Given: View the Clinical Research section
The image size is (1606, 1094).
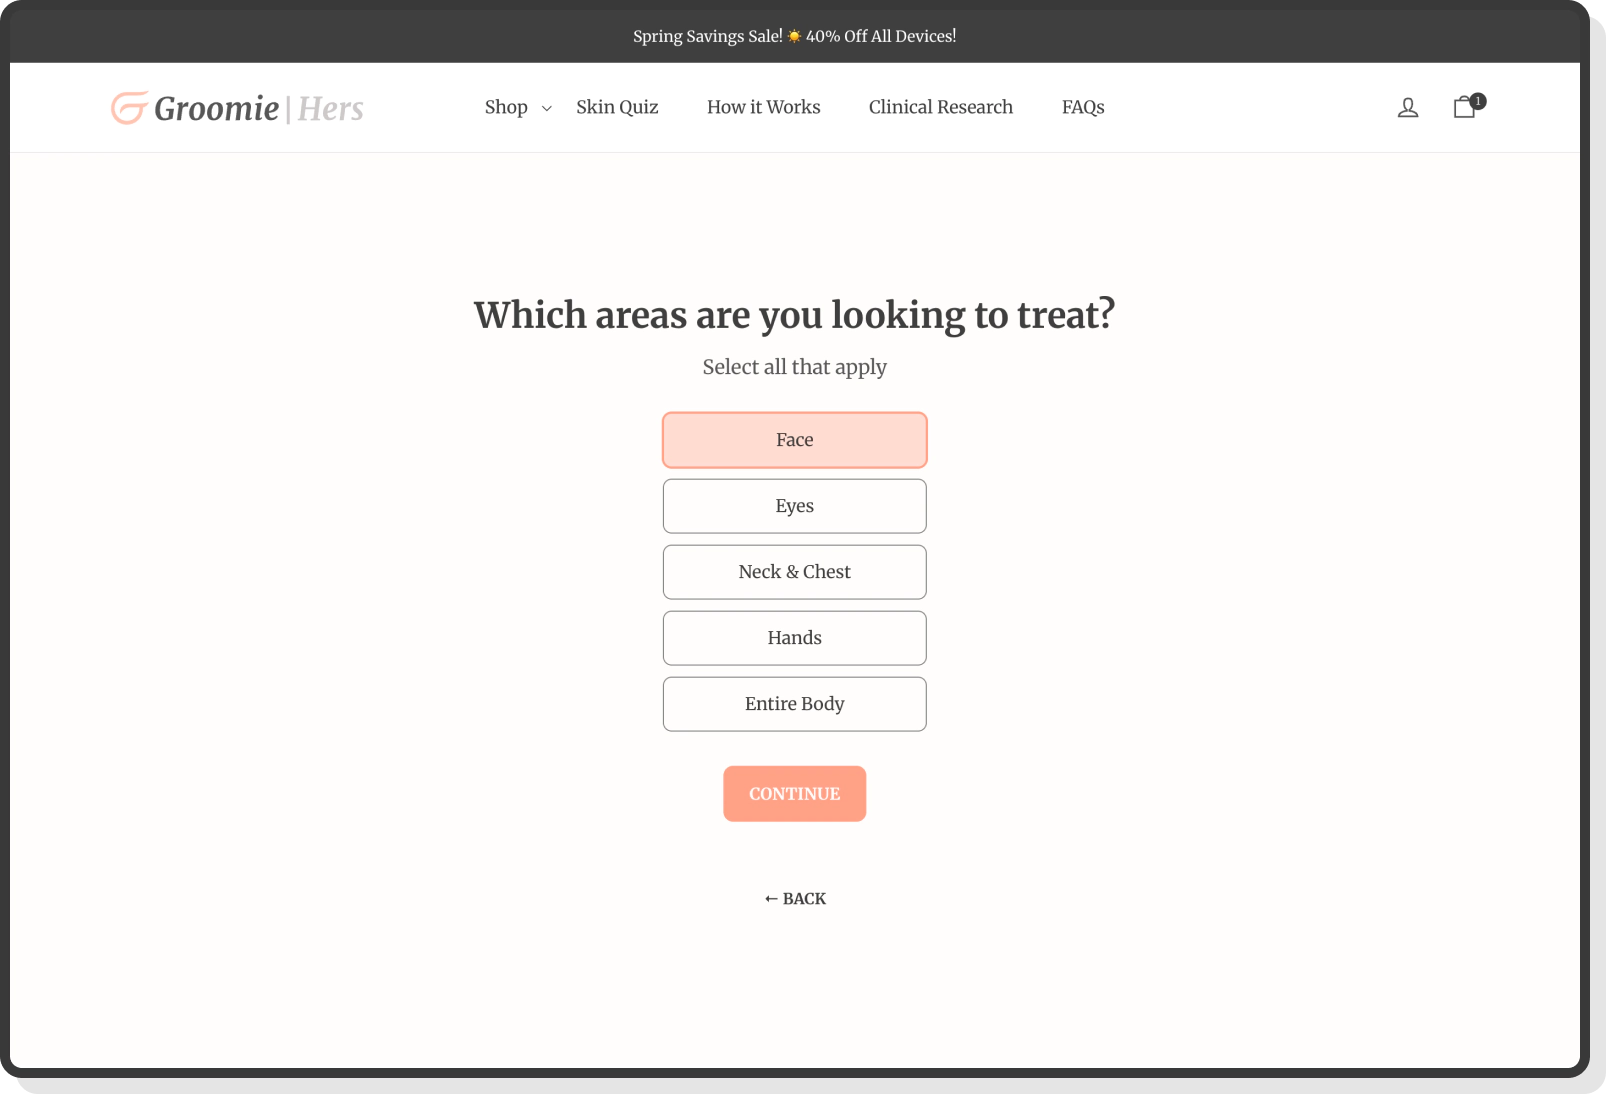Looking at the screenshot, I should point(940,107).
